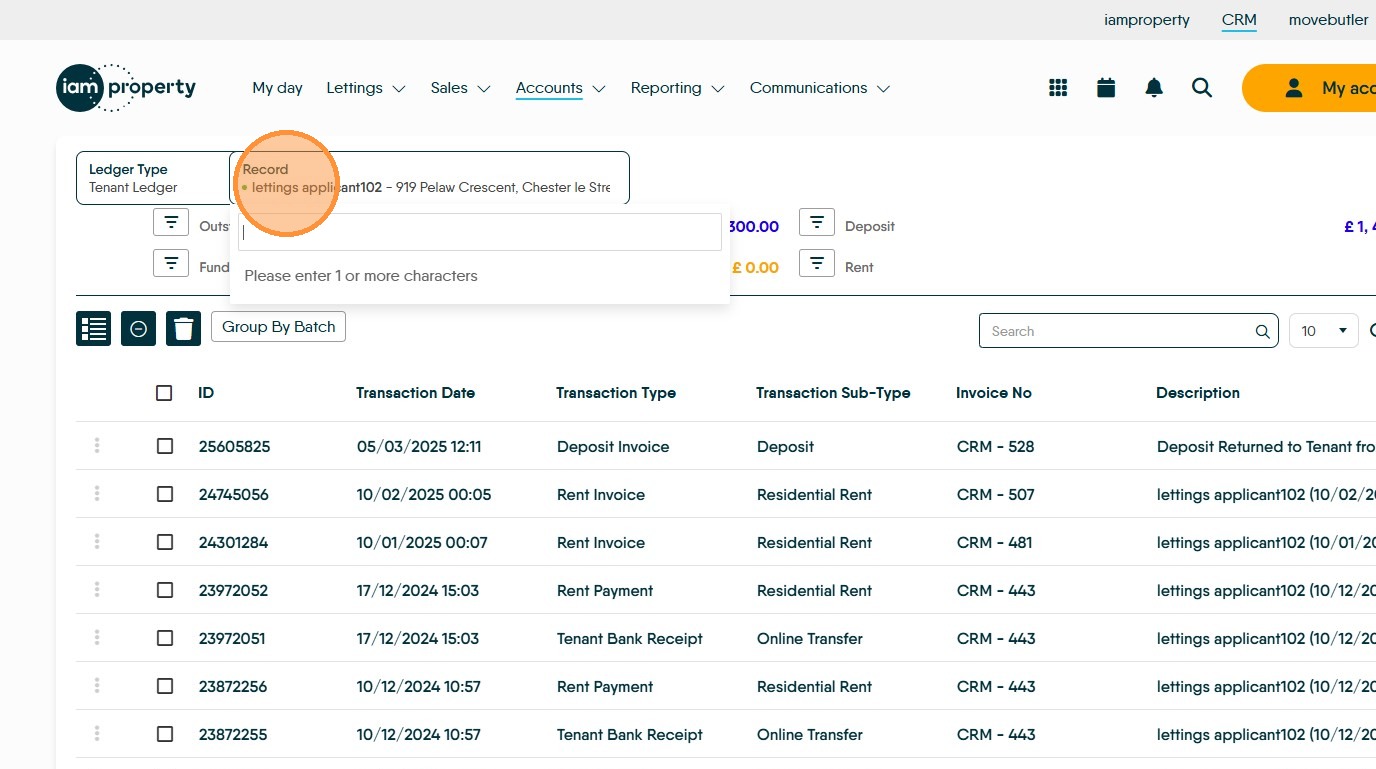This screenshot has height=769, width=1376.
Task: Open the movebutler link in top bar
Action: (x=1328, y=20)
